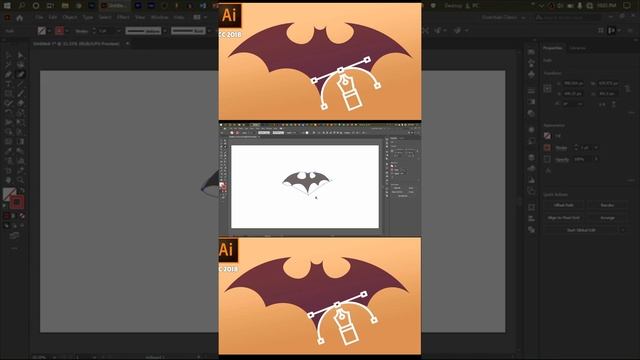Open the Object menu
The width and height of the screenshot is (640, 360).
pos(70,18)
